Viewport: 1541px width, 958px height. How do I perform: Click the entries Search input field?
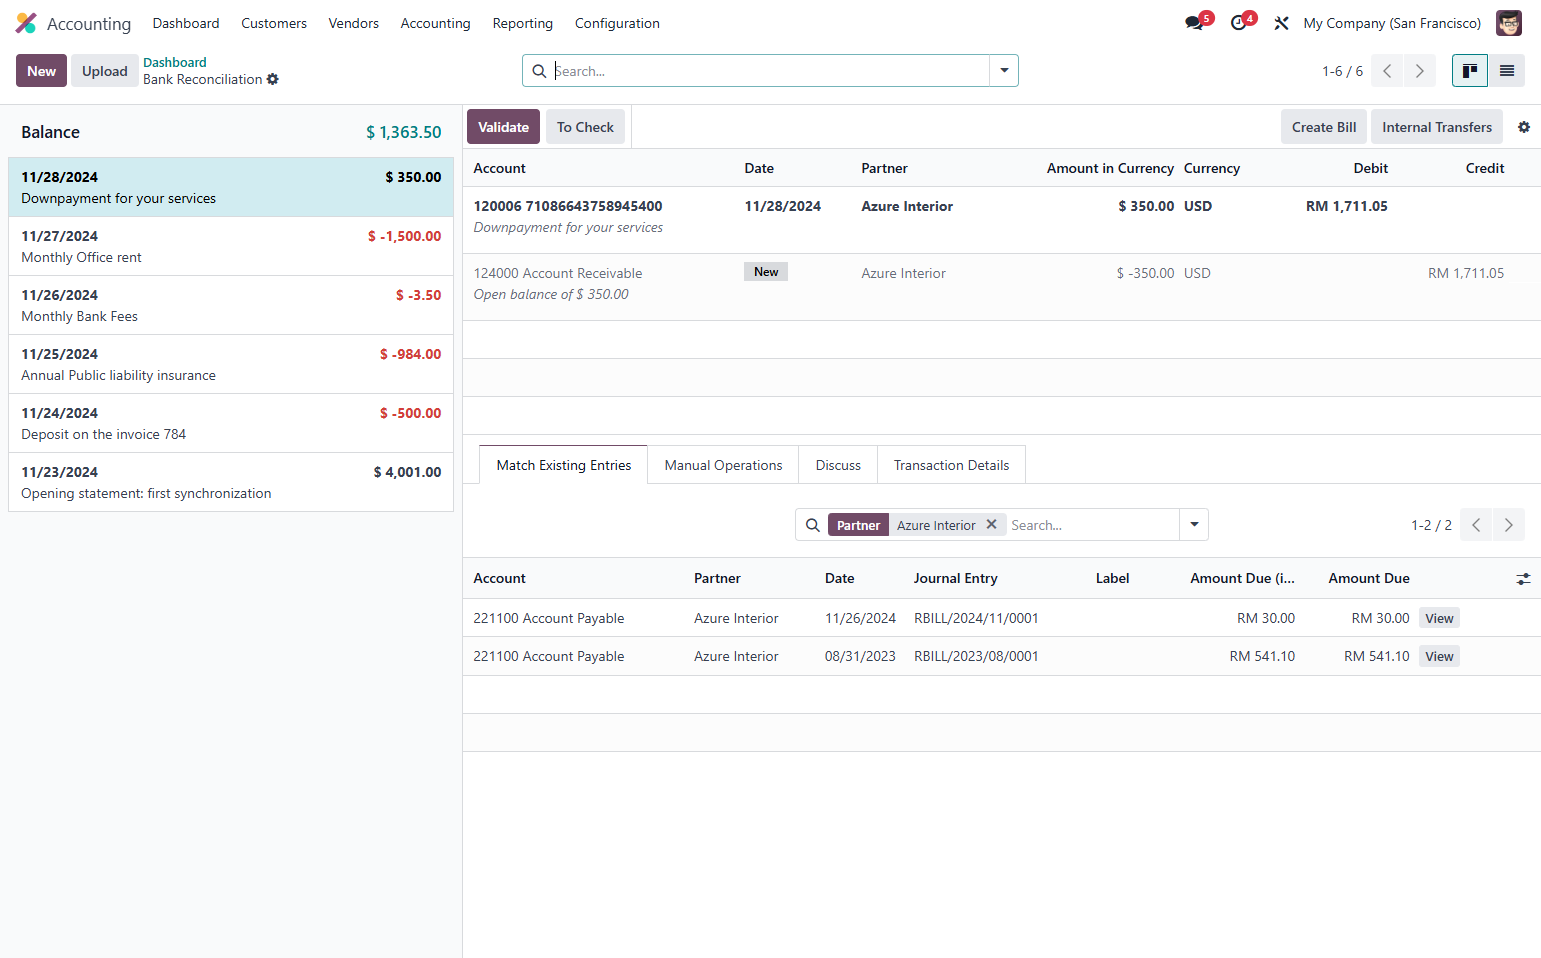click(x=1092, y=525)
